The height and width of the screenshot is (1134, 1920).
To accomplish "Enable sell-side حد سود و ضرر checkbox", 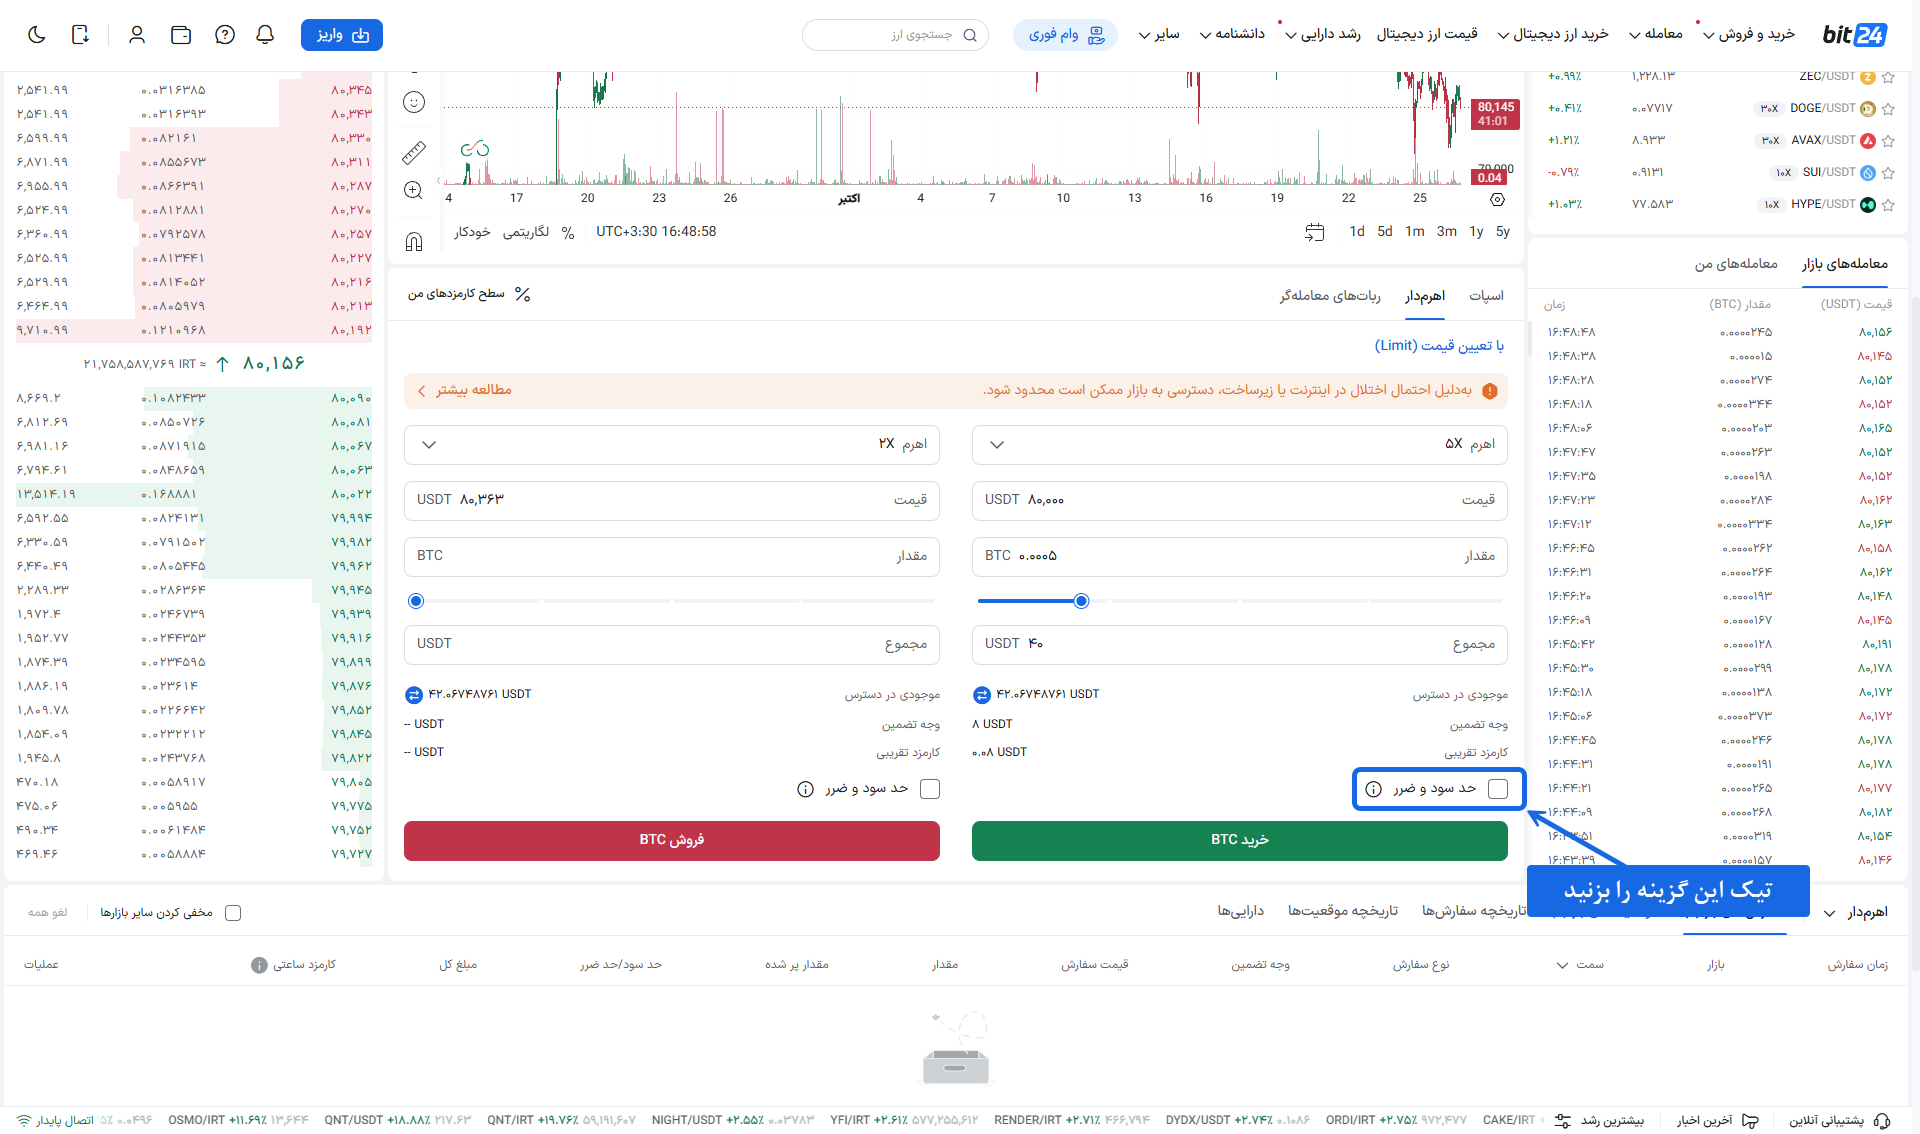I will (930, 789).
